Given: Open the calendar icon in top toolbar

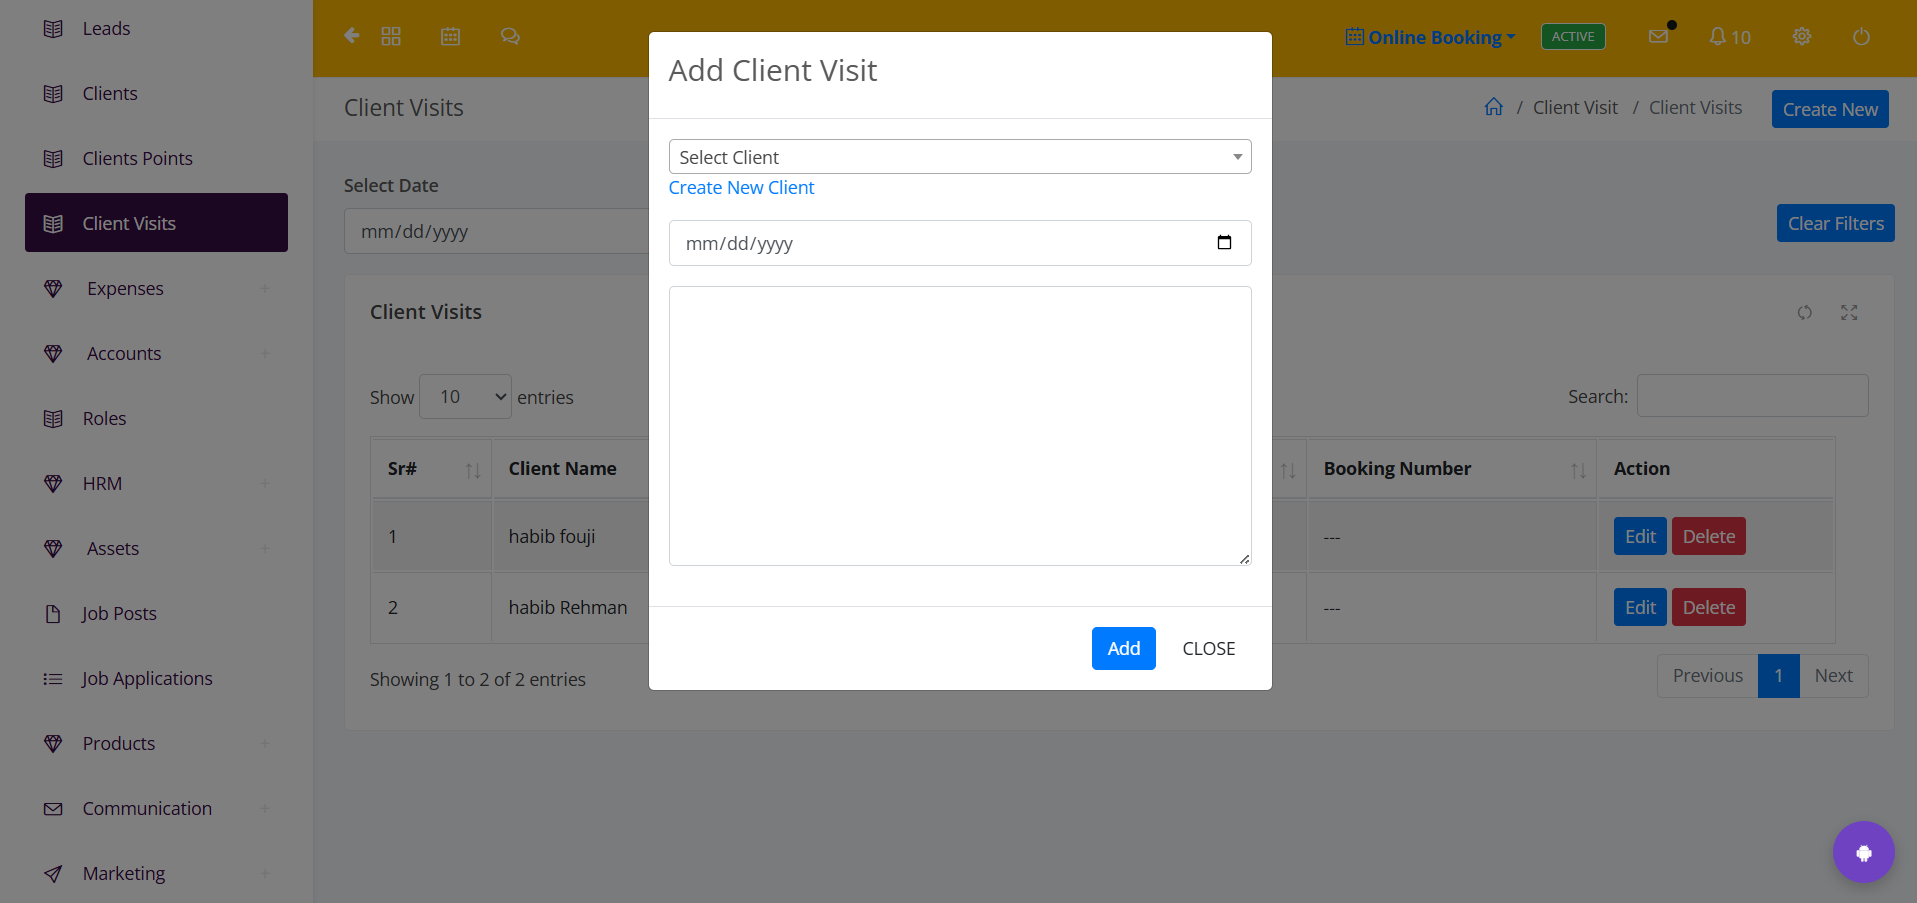Looking at the screenshot, I should (x=451, y=36).
